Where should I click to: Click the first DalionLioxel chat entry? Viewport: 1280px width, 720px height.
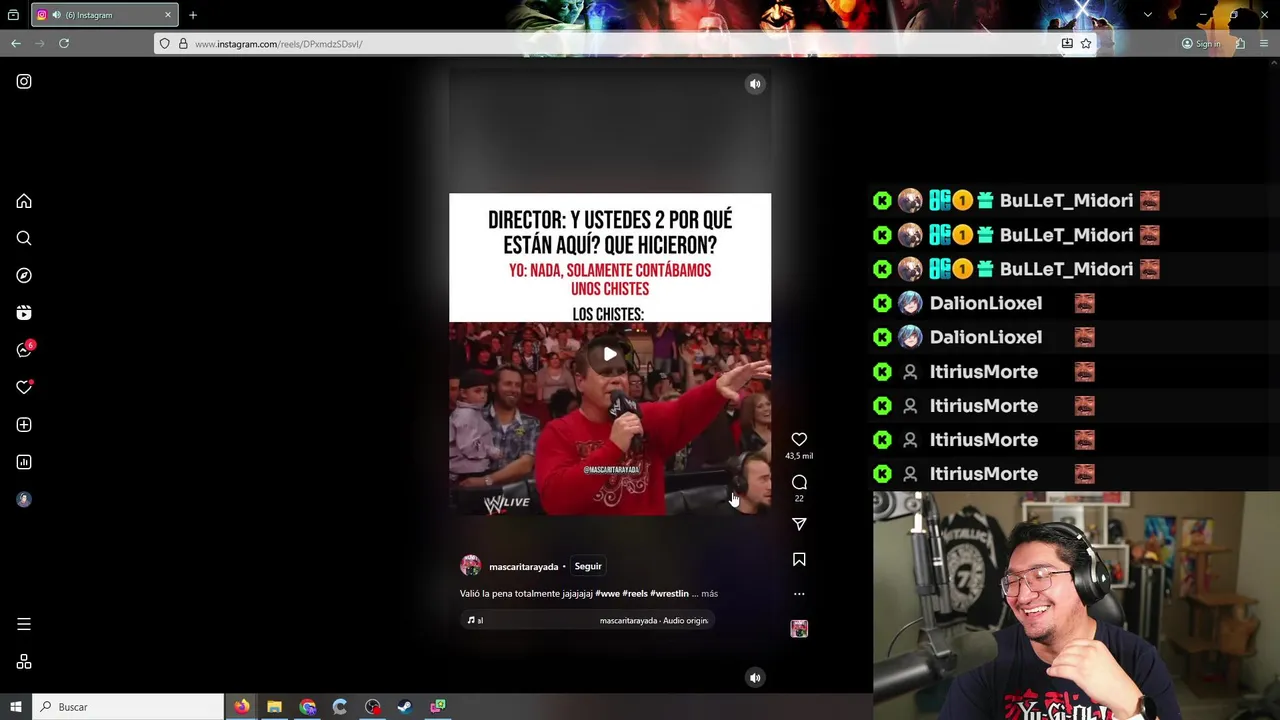[x=984, y=303]
